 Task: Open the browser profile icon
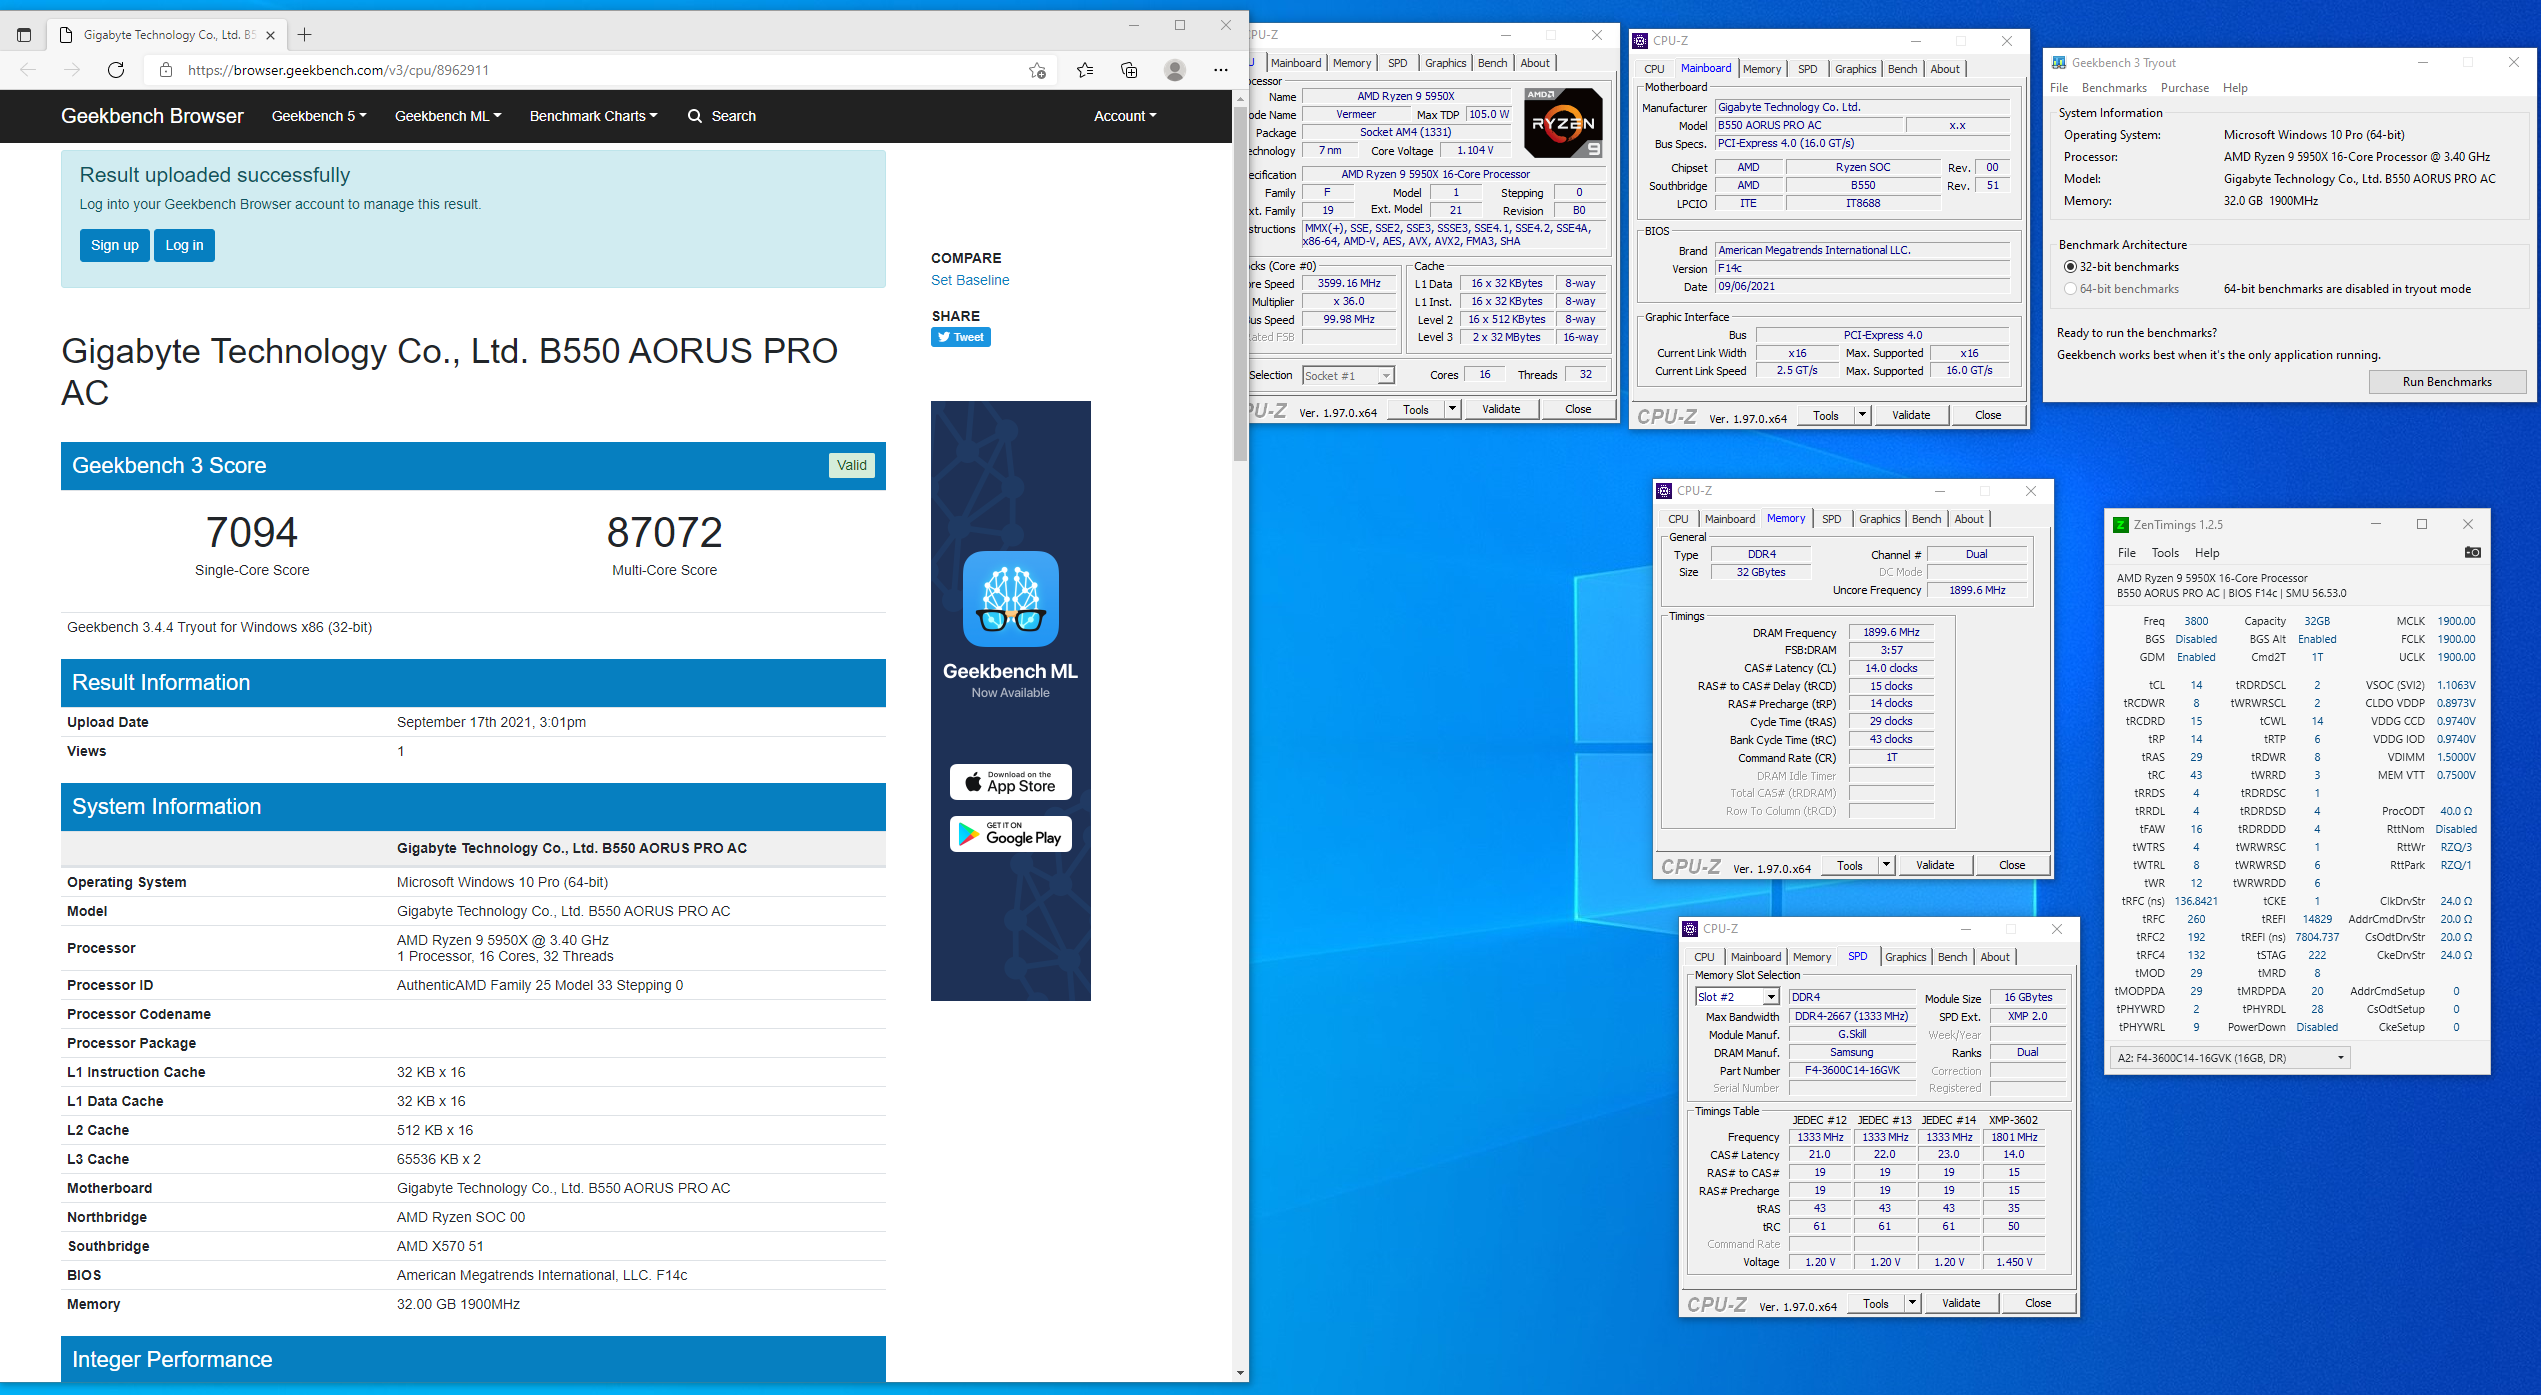pyautogui.click(x=1175, y=70)
